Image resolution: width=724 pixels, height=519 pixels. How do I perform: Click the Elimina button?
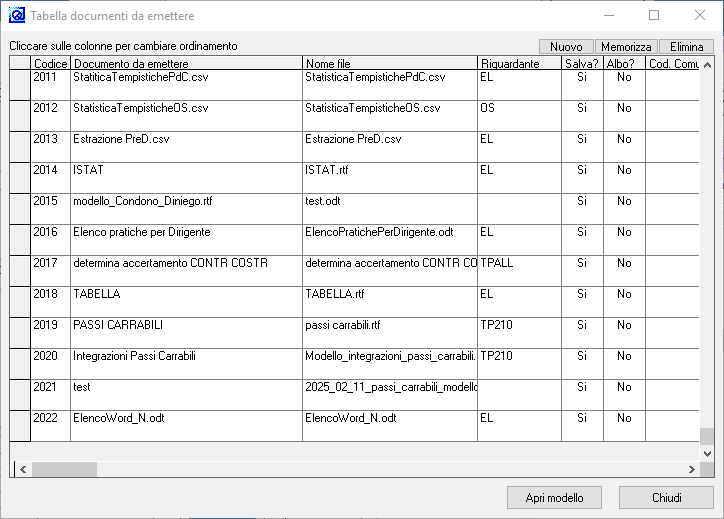click(x=686, y=47)
